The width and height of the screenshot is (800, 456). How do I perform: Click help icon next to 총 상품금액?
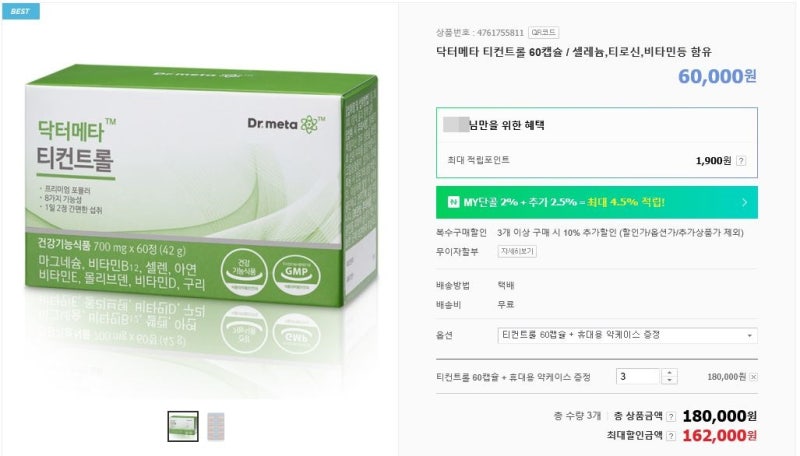click(x=671, y=417)
